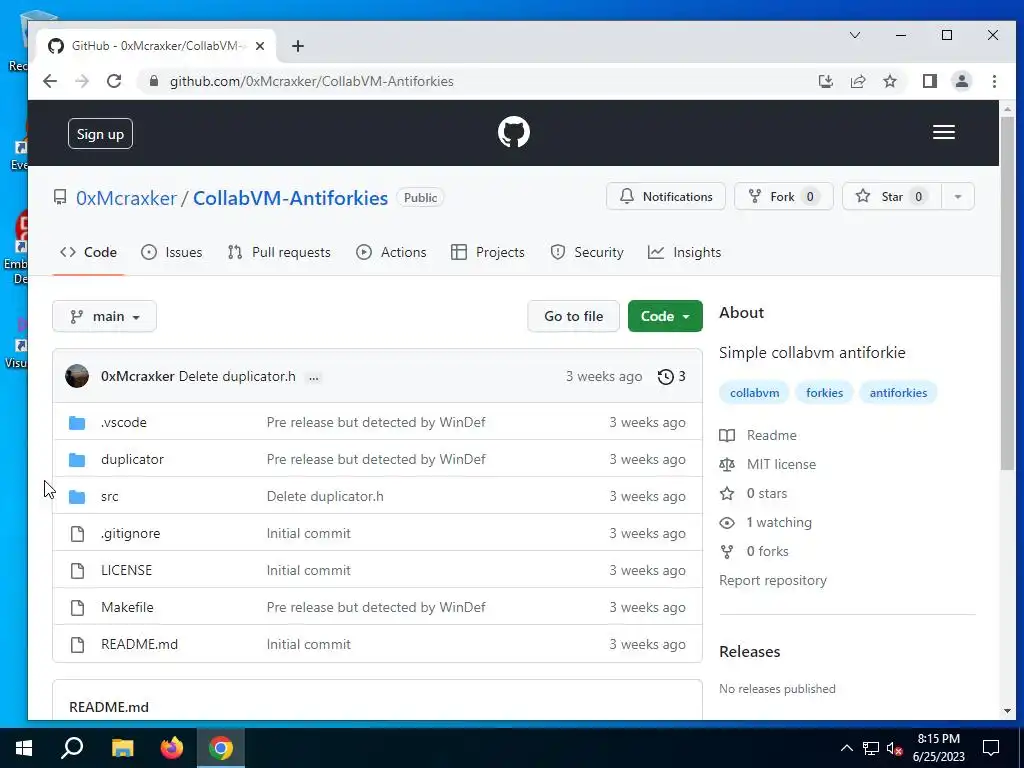Open a new browser tab
The image size is (1024, 768).
click(x=298, y=46)
